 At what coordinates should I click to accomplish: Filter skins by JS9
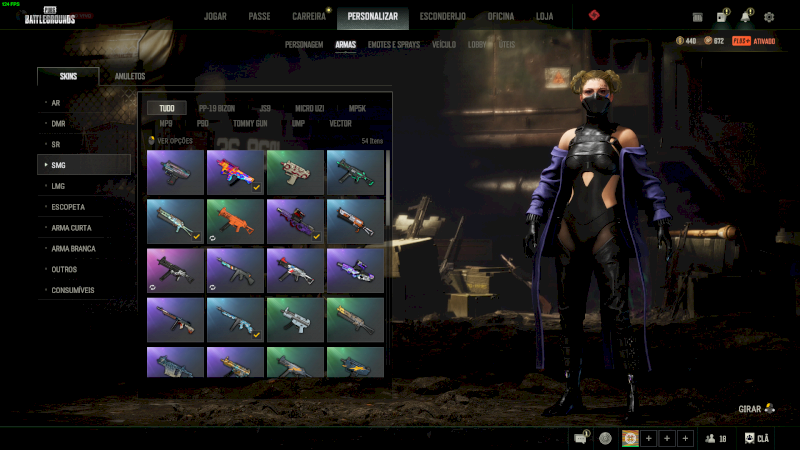[x=265, y=108]
